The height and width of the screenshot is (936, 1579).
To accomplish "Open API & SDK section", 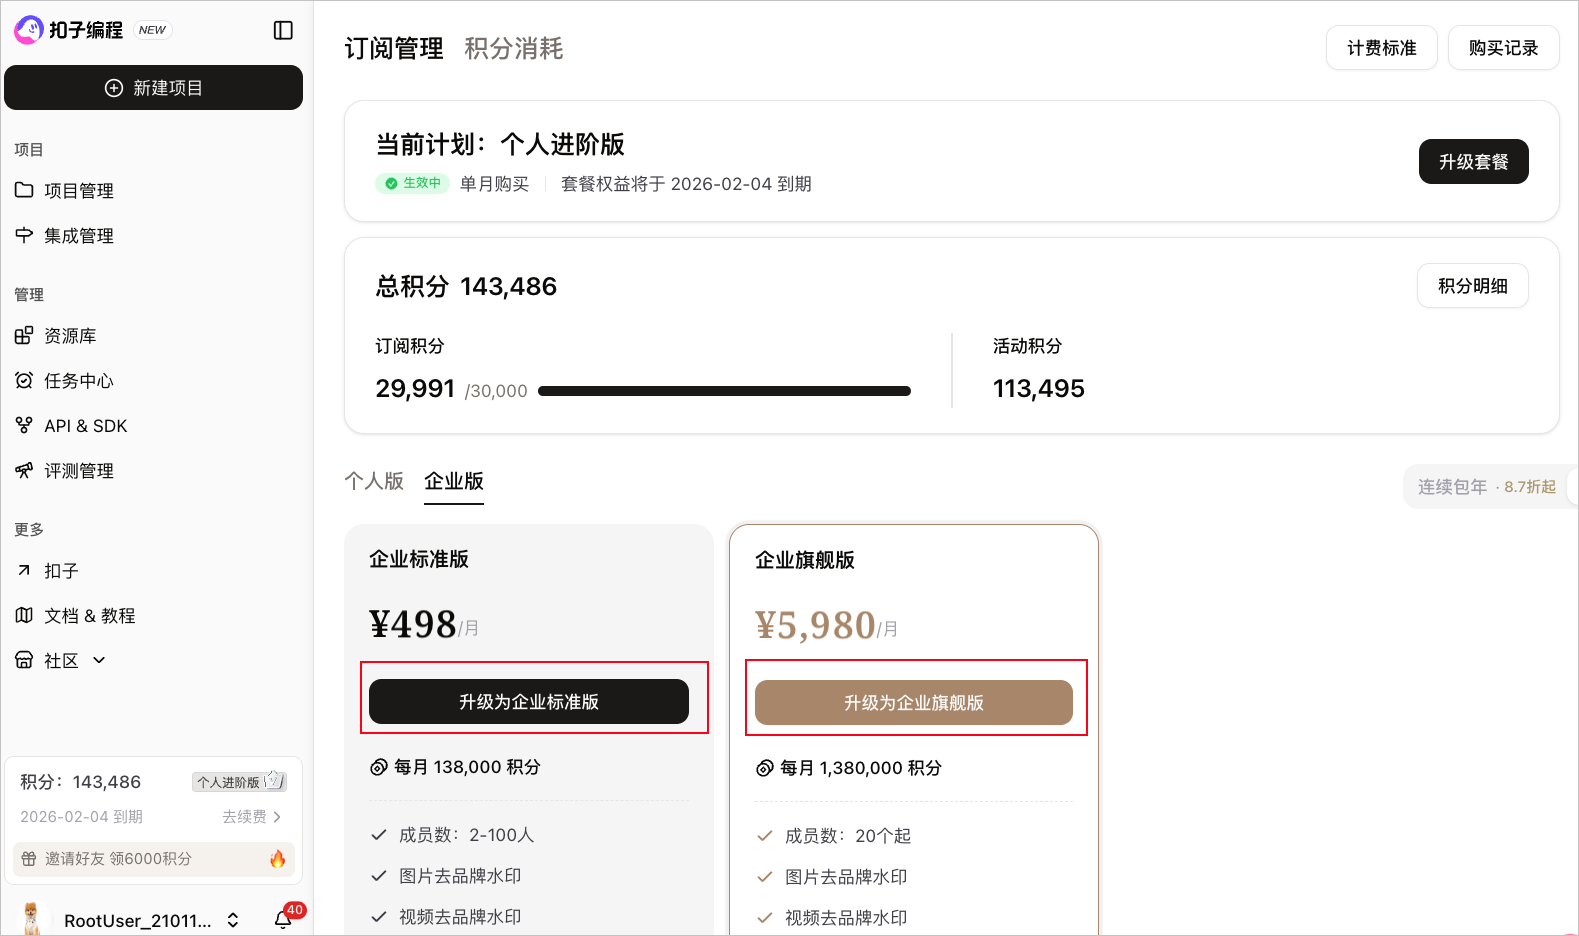I will pyautogui.click(x=85, y=426).
